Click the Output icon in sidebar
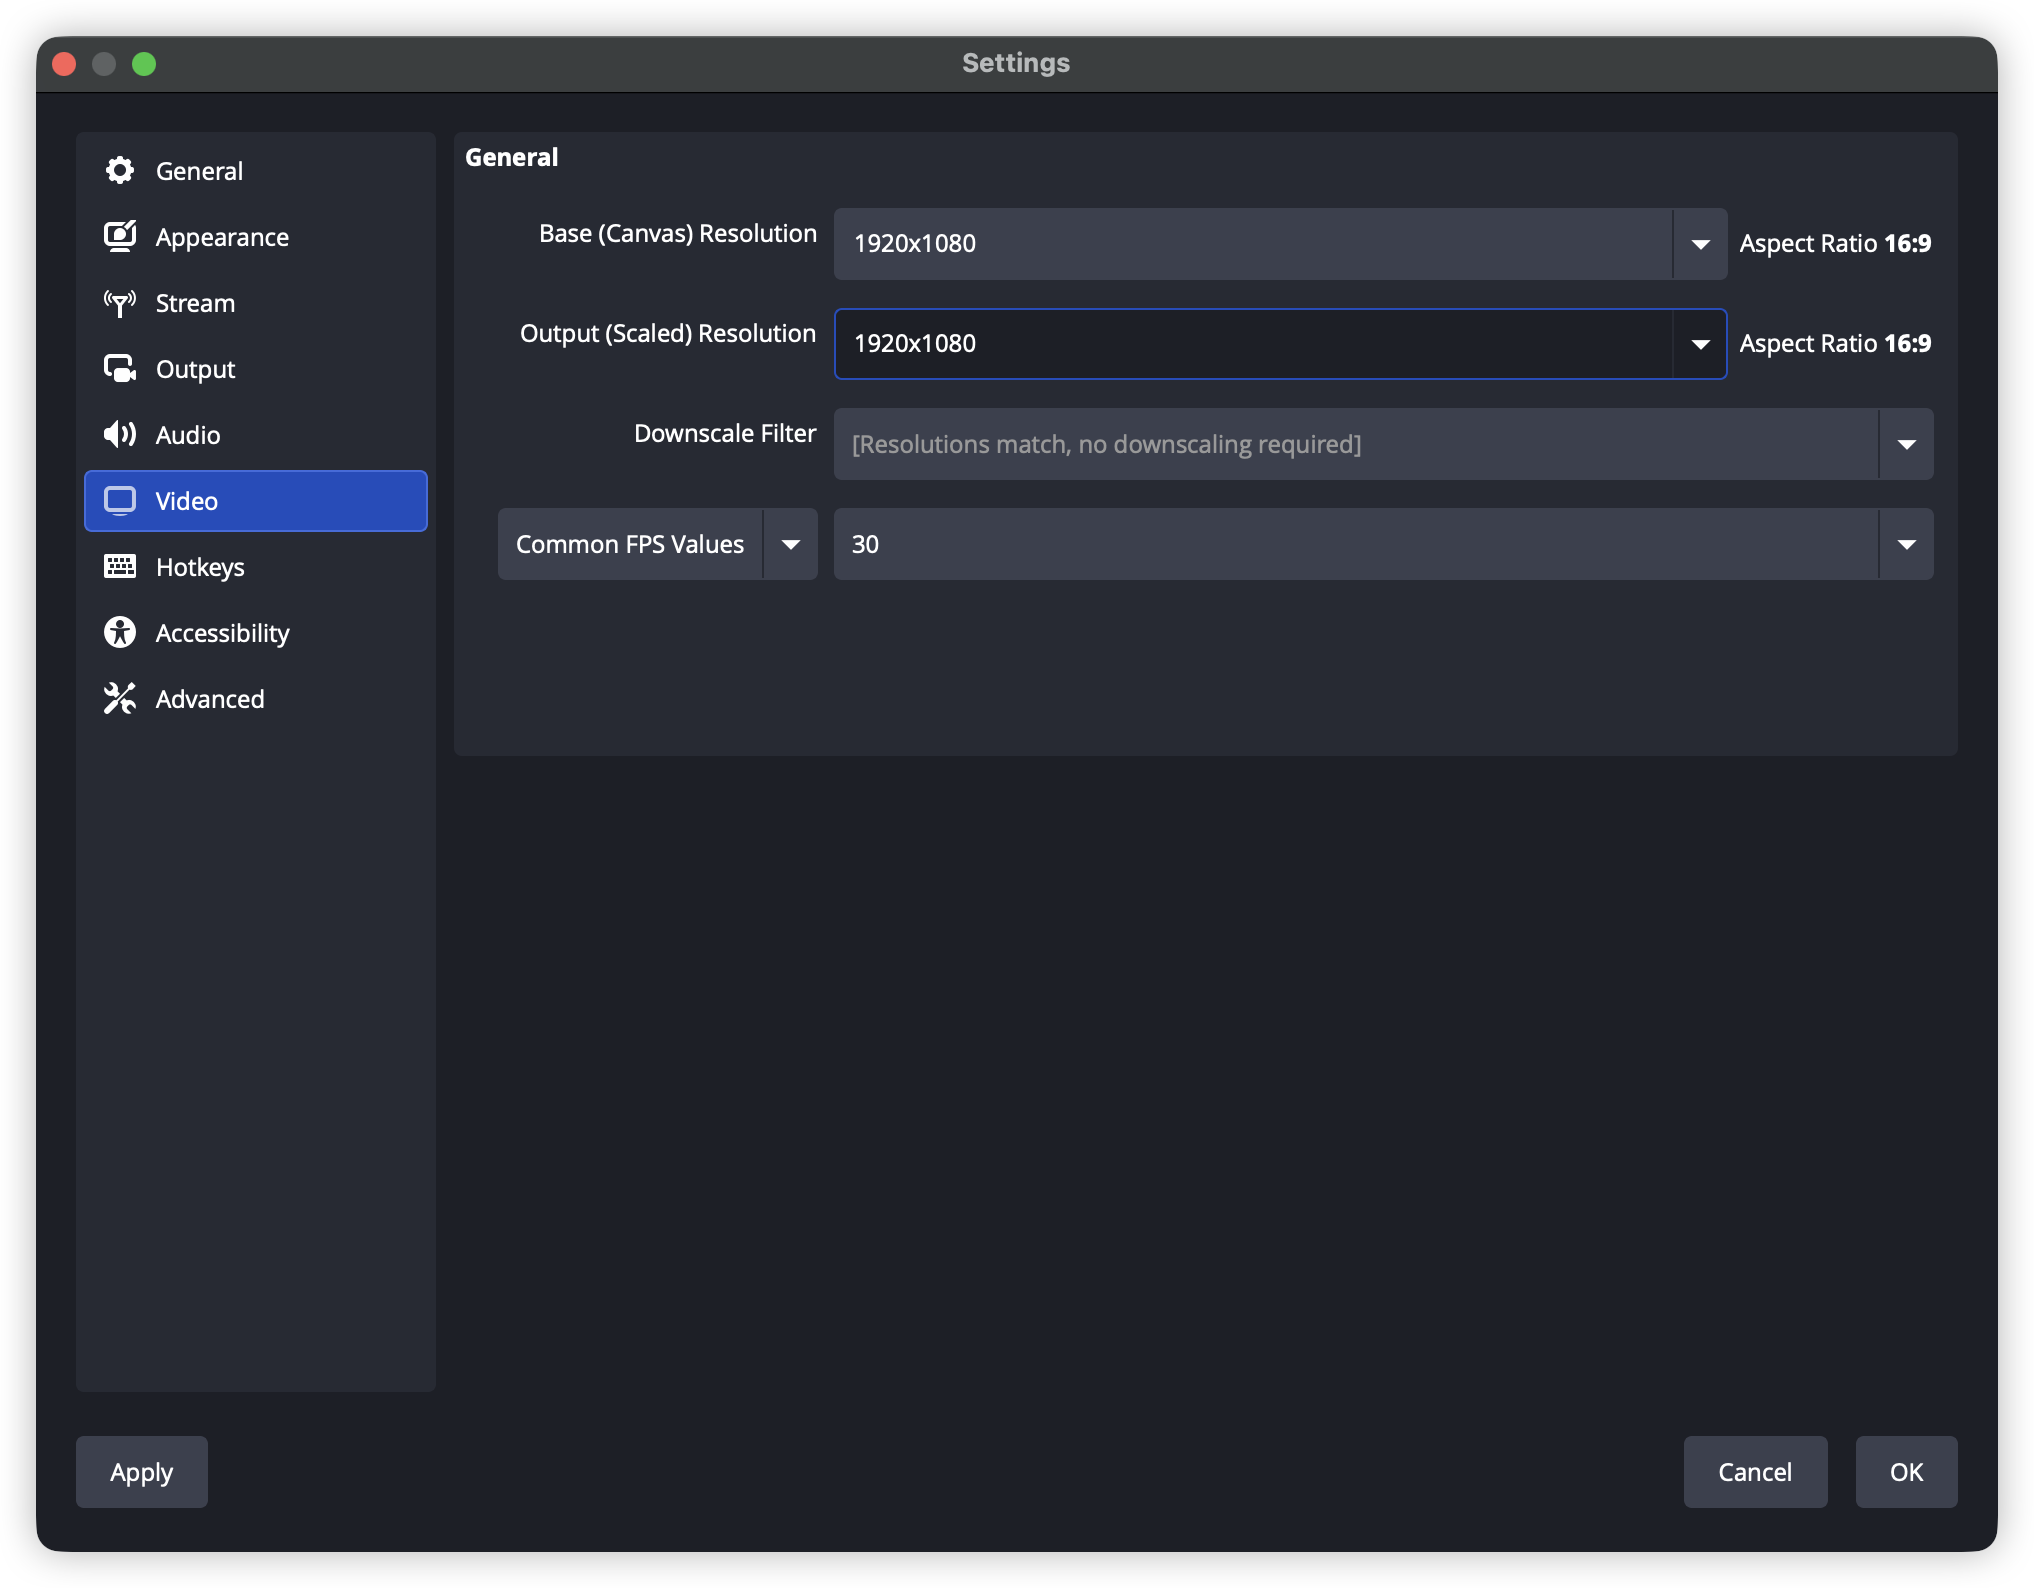The height and width of the screenshot is (1588, 2034). (120, 369)
